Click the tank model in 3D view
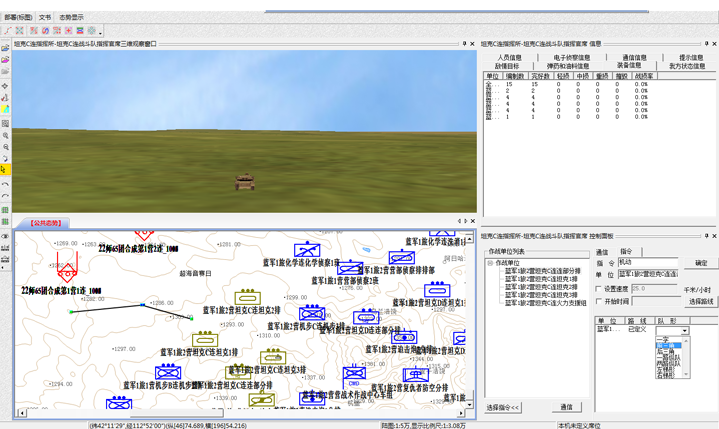The image size is (719, 429). 245,183
